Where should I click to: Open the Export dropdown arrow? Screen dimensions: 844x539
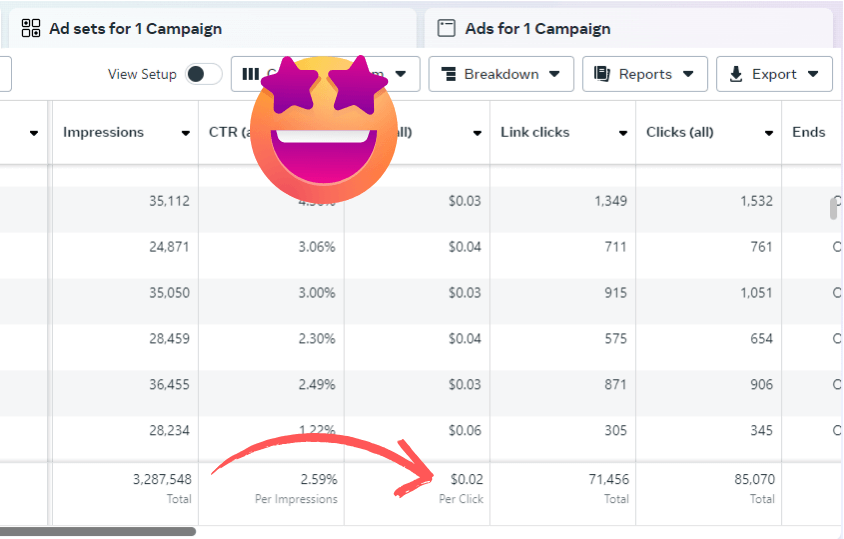[813, 74]
